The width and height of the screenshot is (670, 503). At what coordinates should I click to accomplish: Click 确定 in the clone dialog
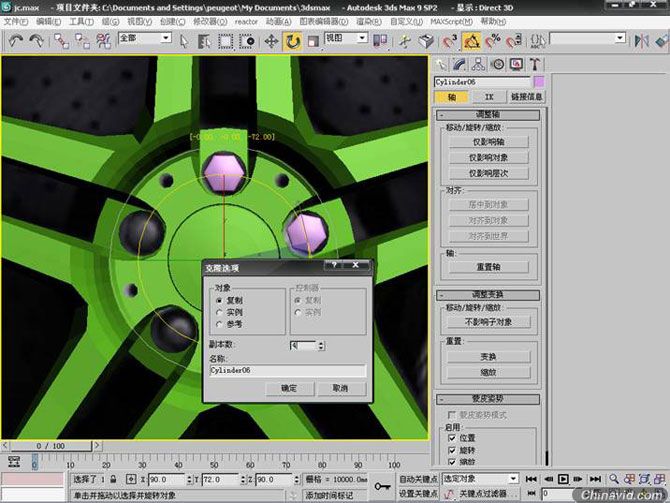289,388
